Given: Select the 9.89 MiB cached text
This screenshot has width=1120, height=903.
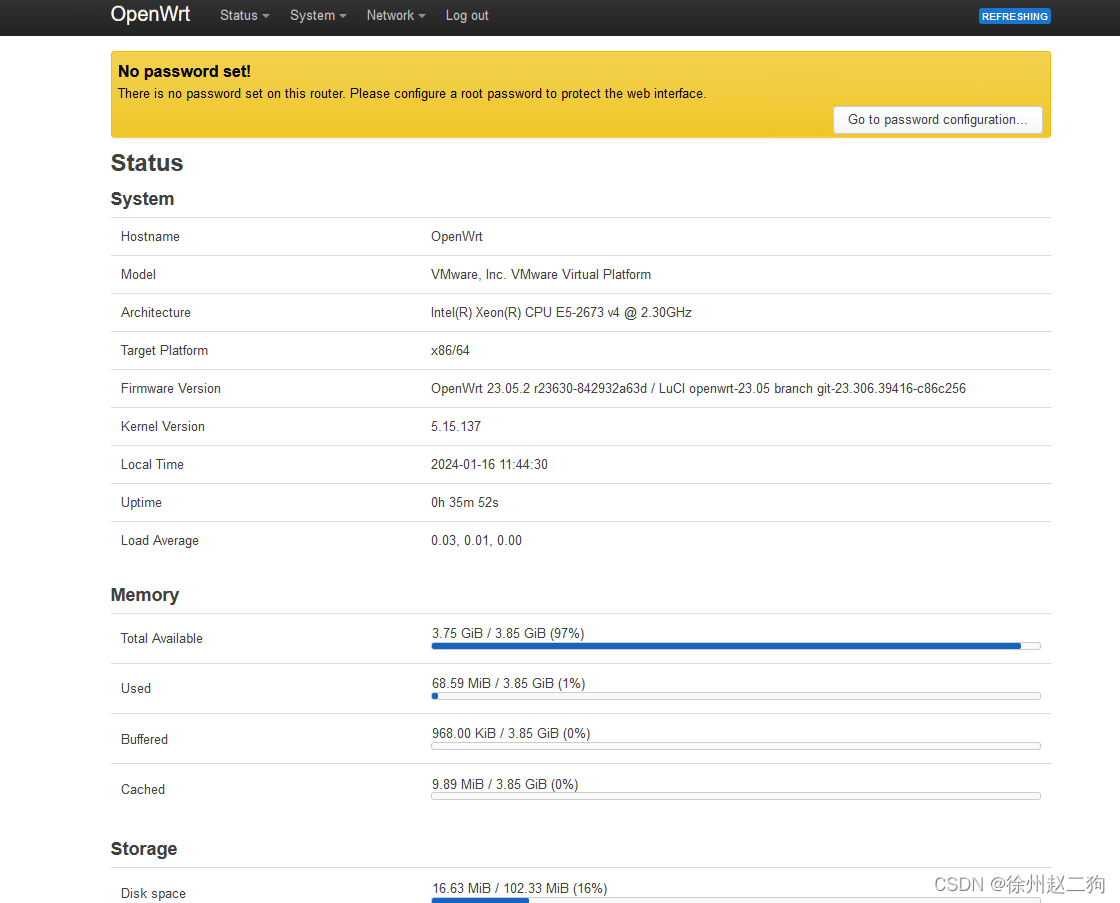Looking at the screenshot, I should pyautogui.click(x=505, y=784).
